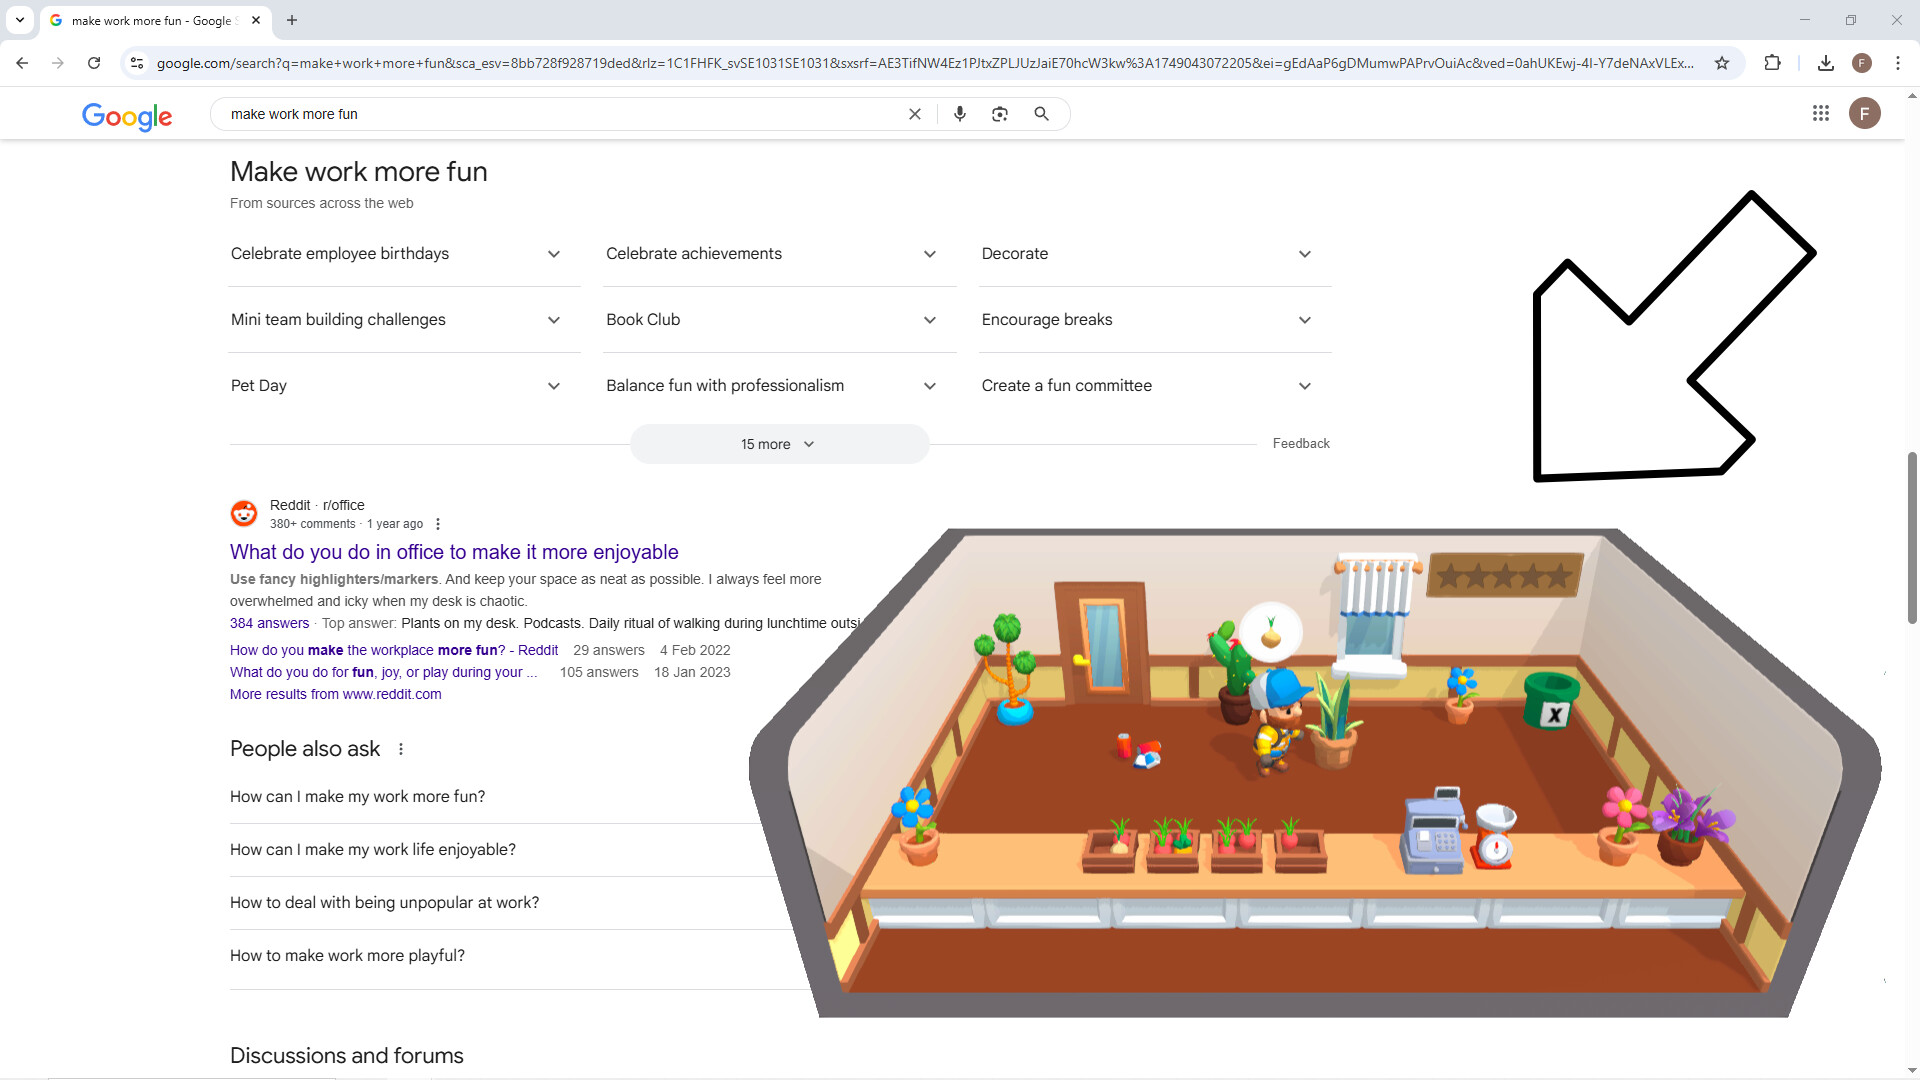Open the link What do you do in office
This screenshot has width=1920, height=1080.
click(x=454, y=551)
